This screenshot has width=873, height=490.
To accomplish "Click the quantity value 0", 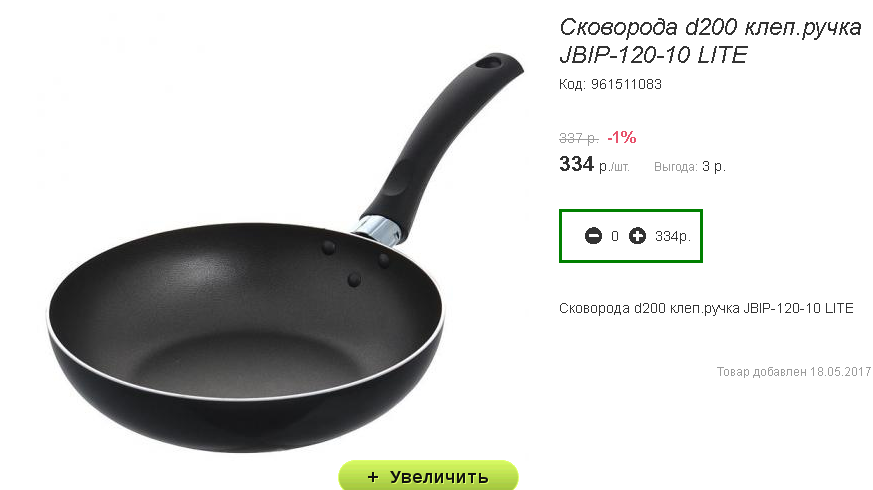I will pos(615,237).
